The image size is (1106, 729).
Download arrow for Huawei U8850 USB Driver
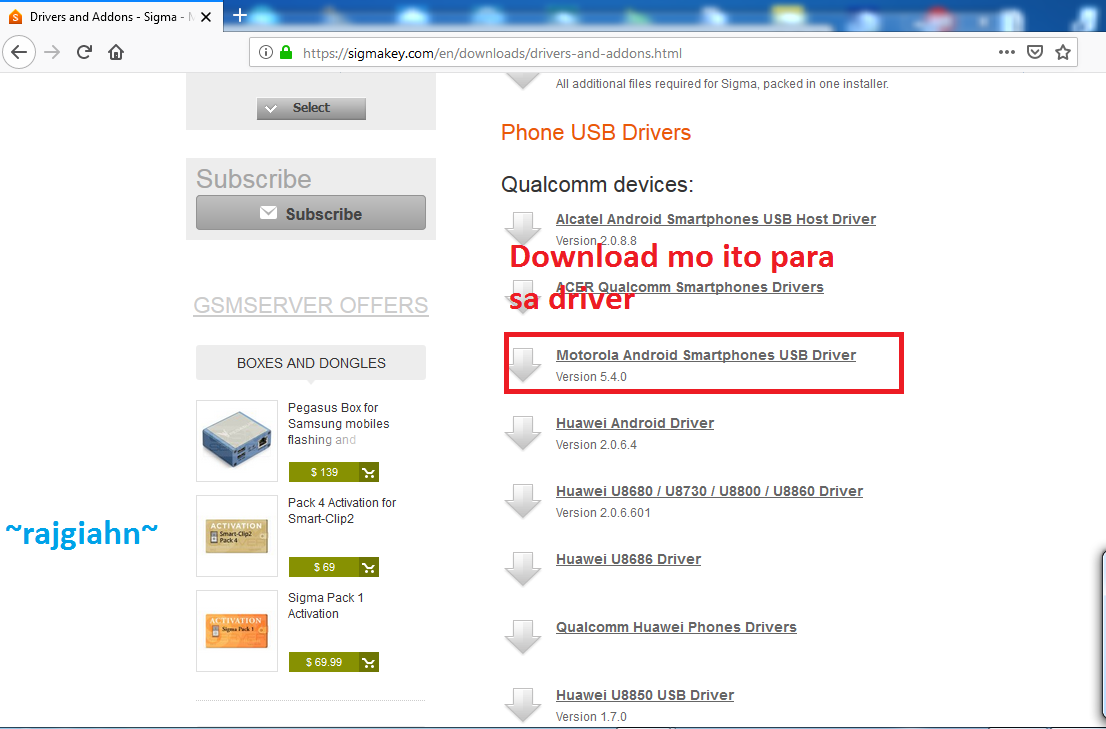point(523,705)
